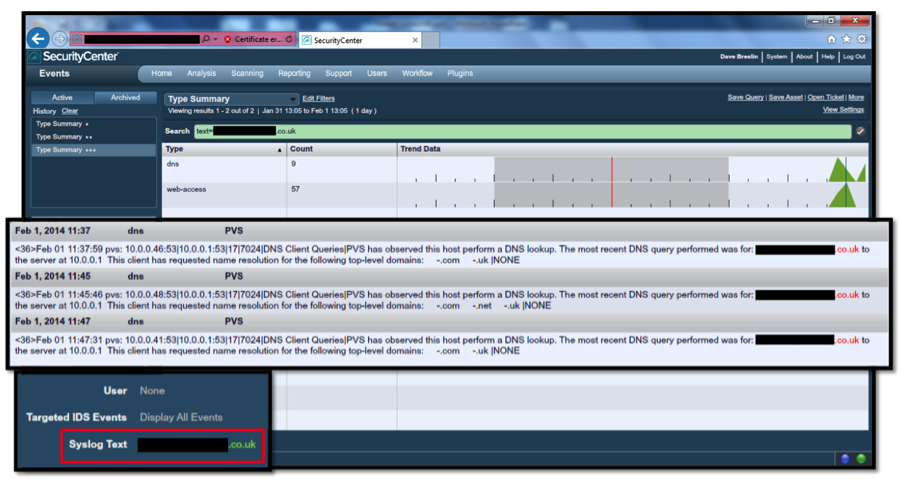
Task: Click the Trend Data column header
Action: 633,149
